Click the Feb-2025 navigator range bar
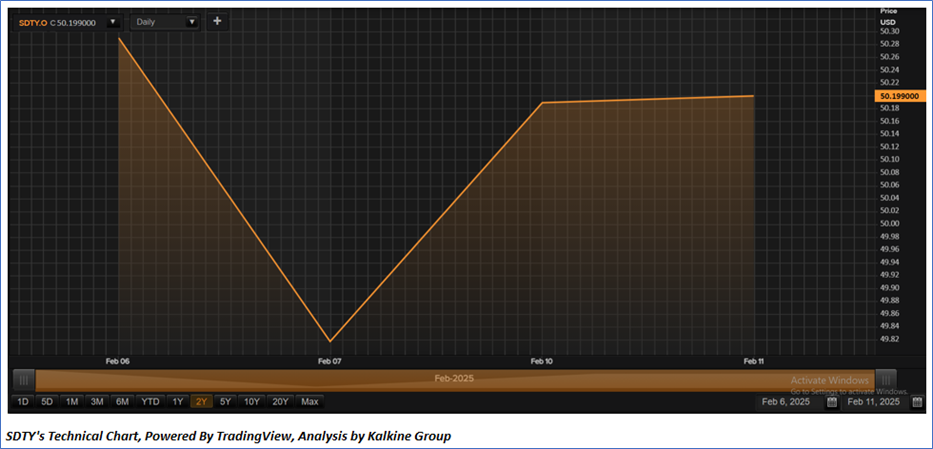The image size is (933, 449). (x=455, y=379)
